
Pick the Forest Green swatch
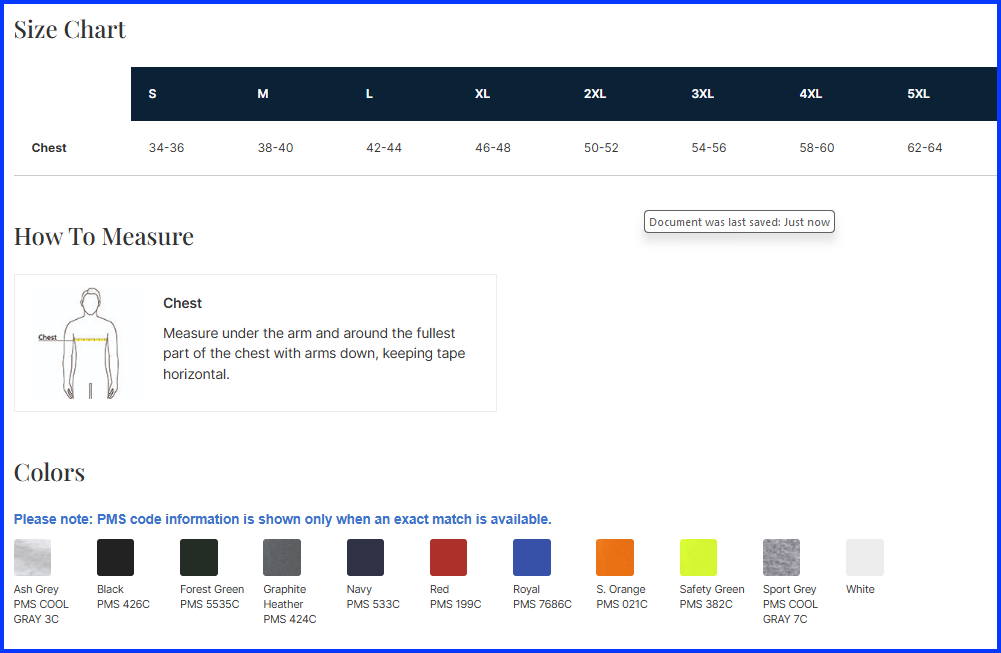click(x=198, y=557)
